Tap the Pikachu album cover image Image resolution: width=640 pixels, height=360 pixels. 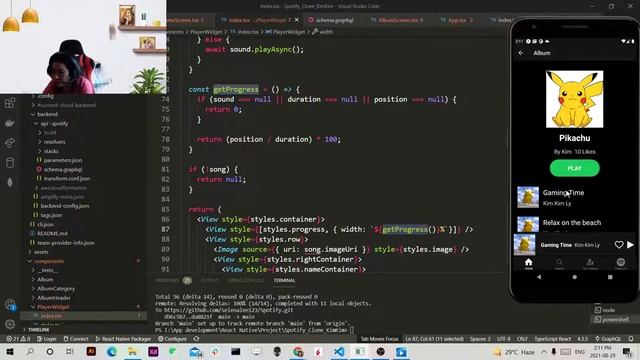574,99
